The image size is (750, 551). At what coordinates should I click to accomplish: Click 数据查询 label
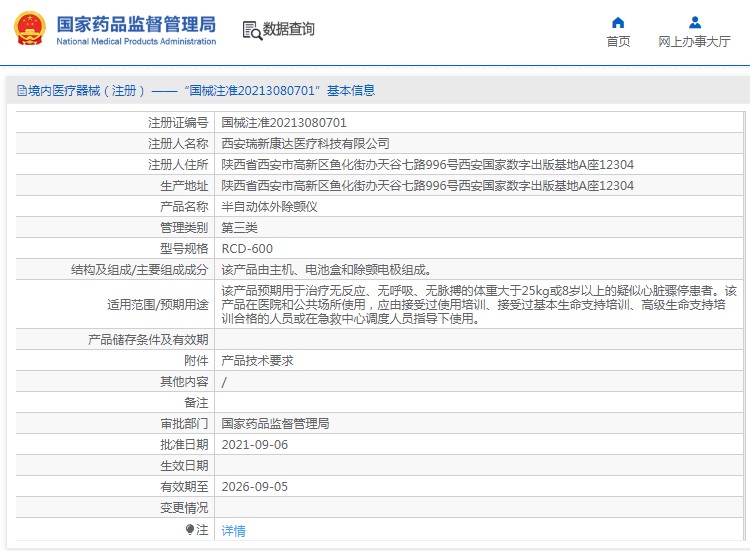[x=288, y=29]
